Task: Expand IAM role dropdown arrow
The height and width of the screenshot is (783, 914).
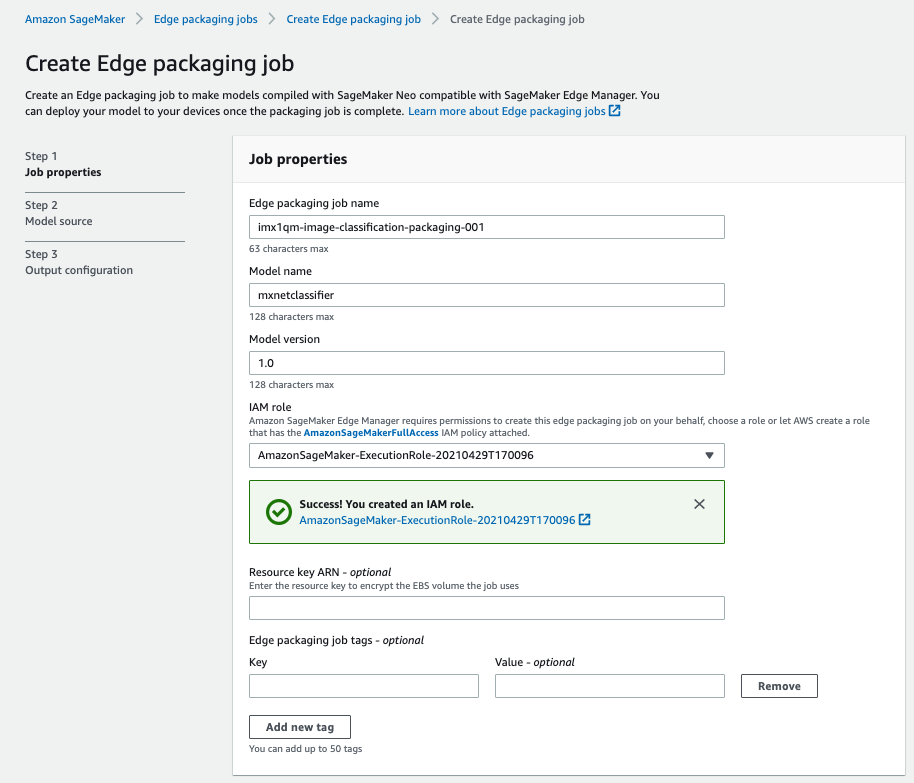Action: [709, 455]
